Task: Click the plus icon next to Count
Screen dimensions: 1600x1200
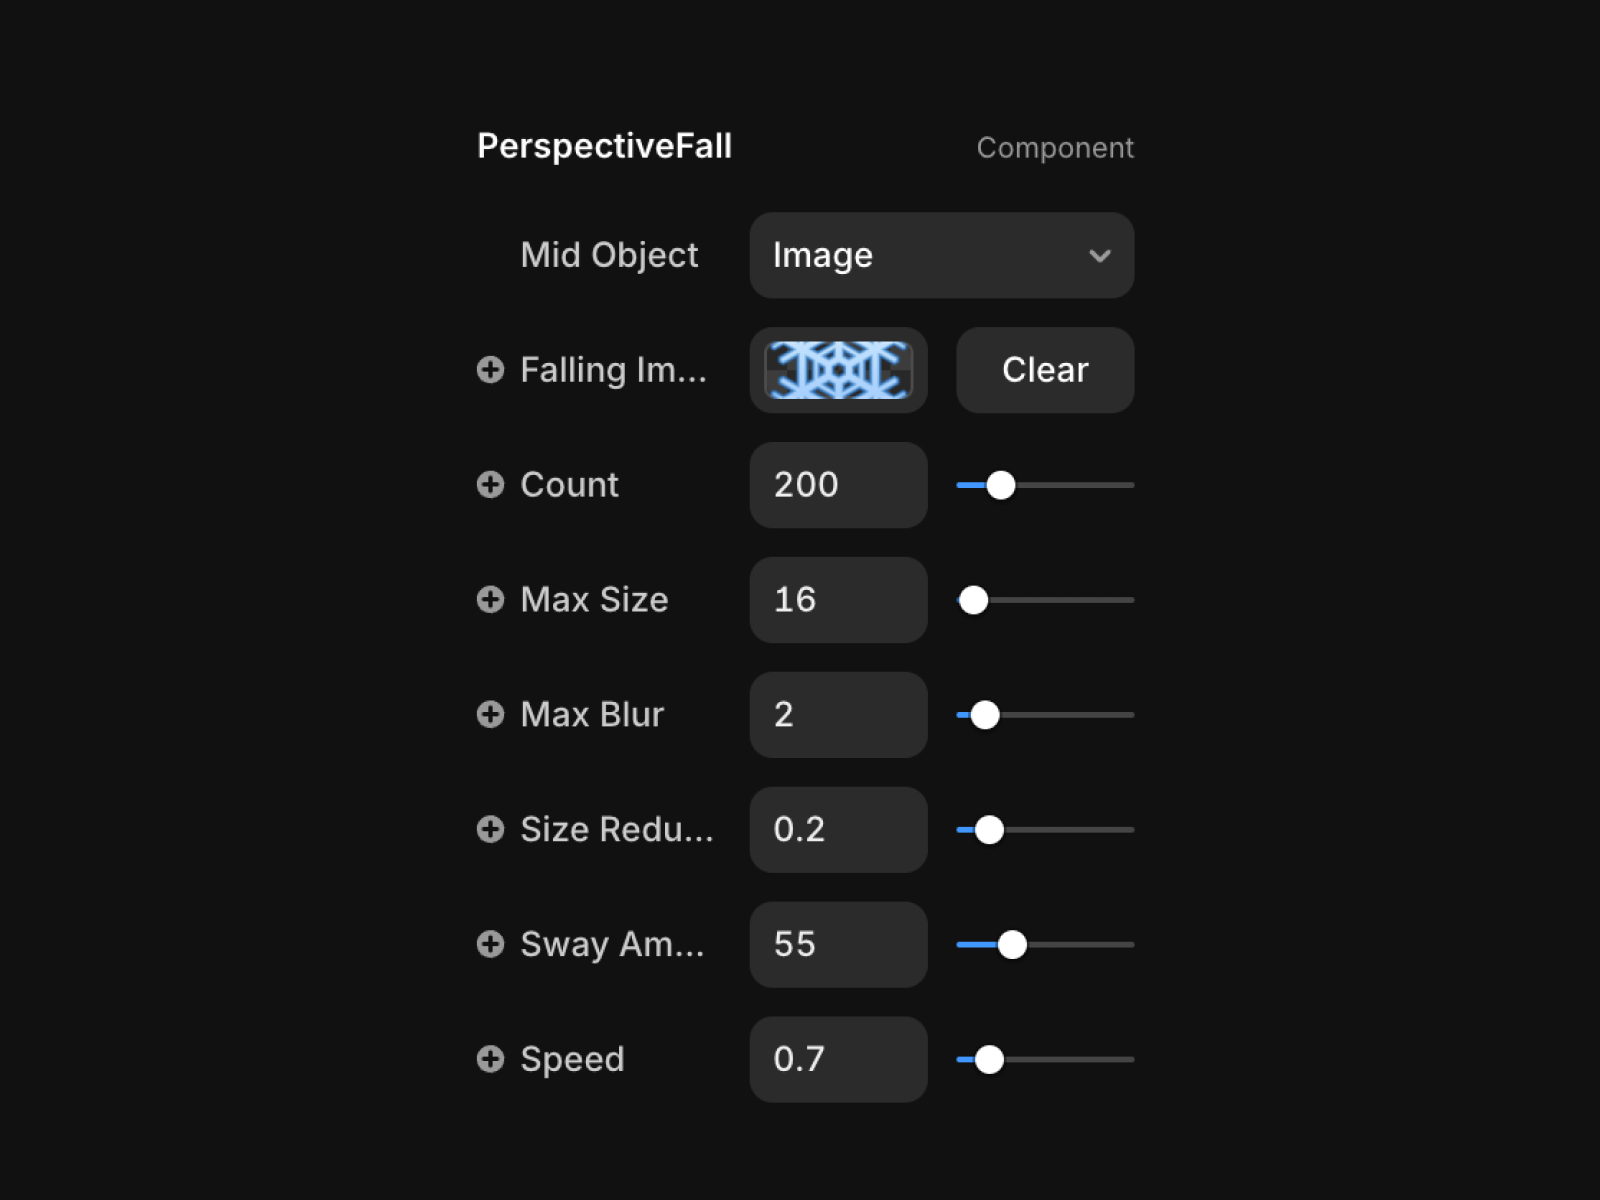Action: [490, 485]
